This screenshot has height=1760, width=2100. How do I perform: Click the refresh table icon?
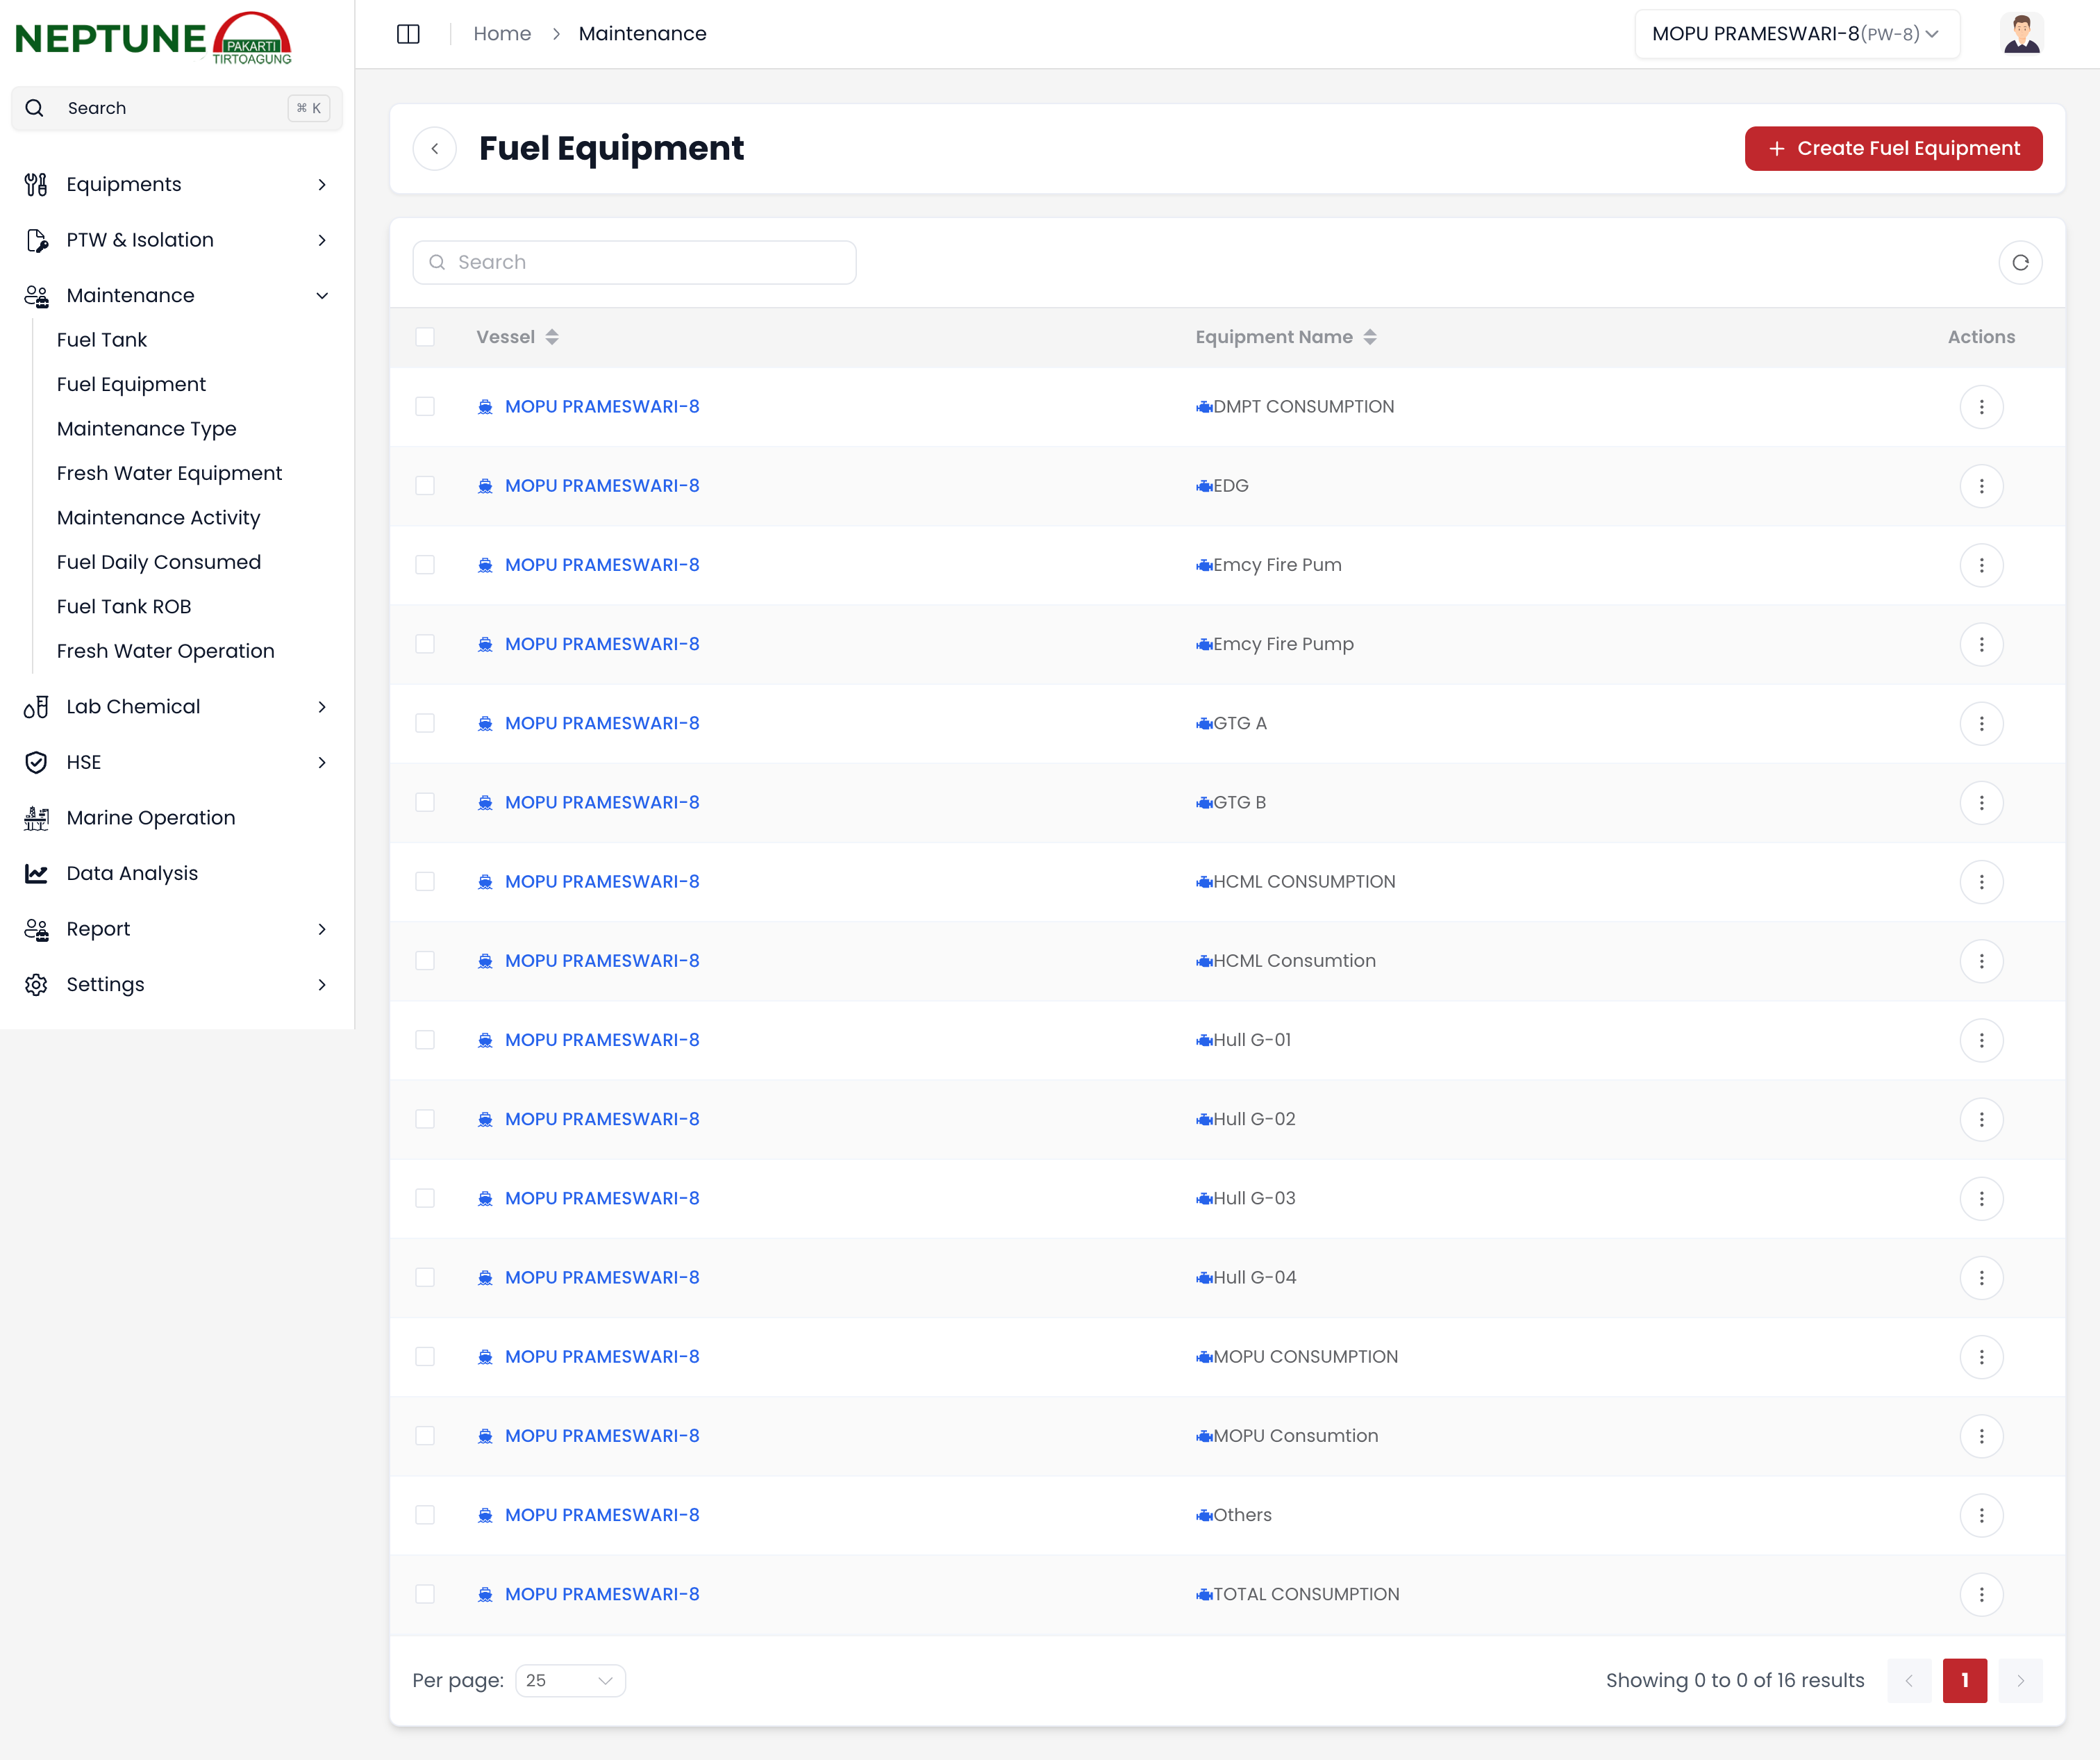coord(2020,263)
